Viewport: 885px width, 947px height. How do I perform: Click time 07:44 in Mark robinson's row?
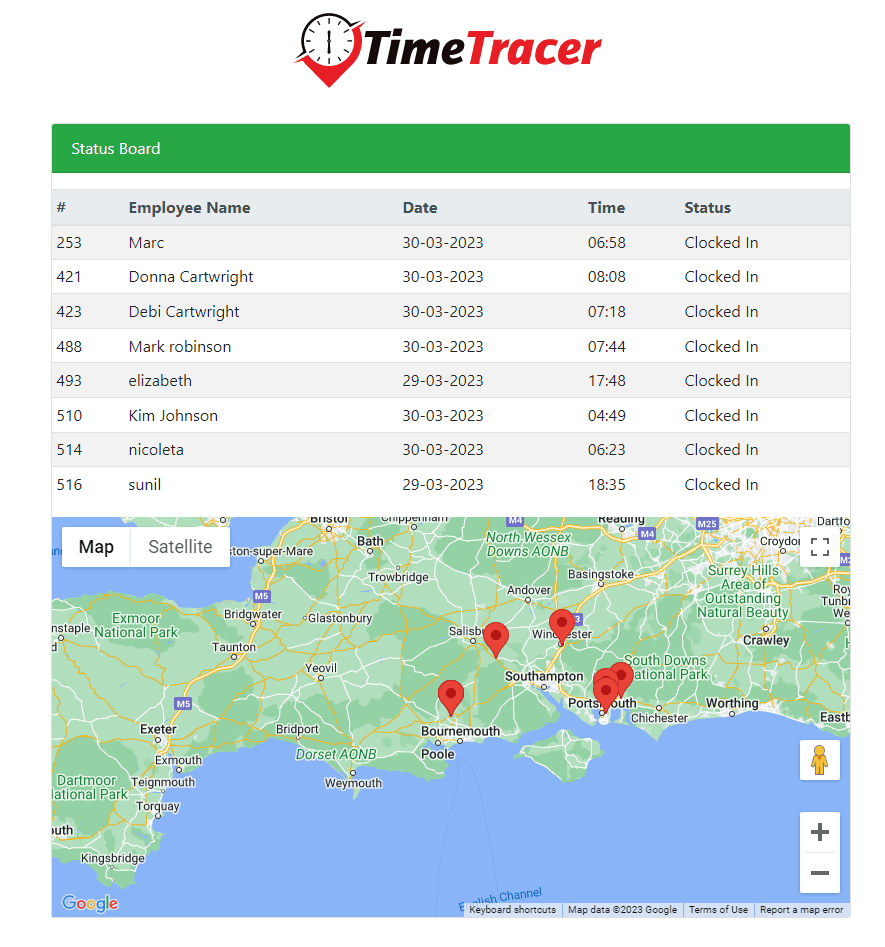[x=607, y=347]
